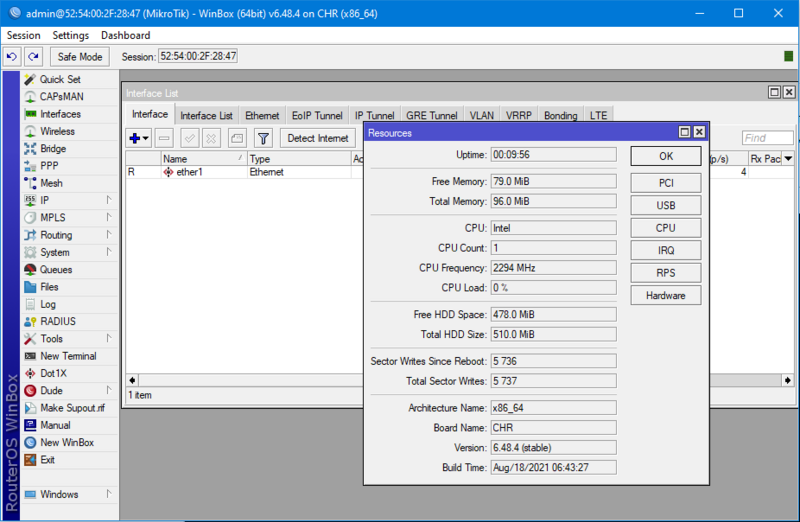
Task: Open Wireless sidebar item
Action: (x=57, y=131)
